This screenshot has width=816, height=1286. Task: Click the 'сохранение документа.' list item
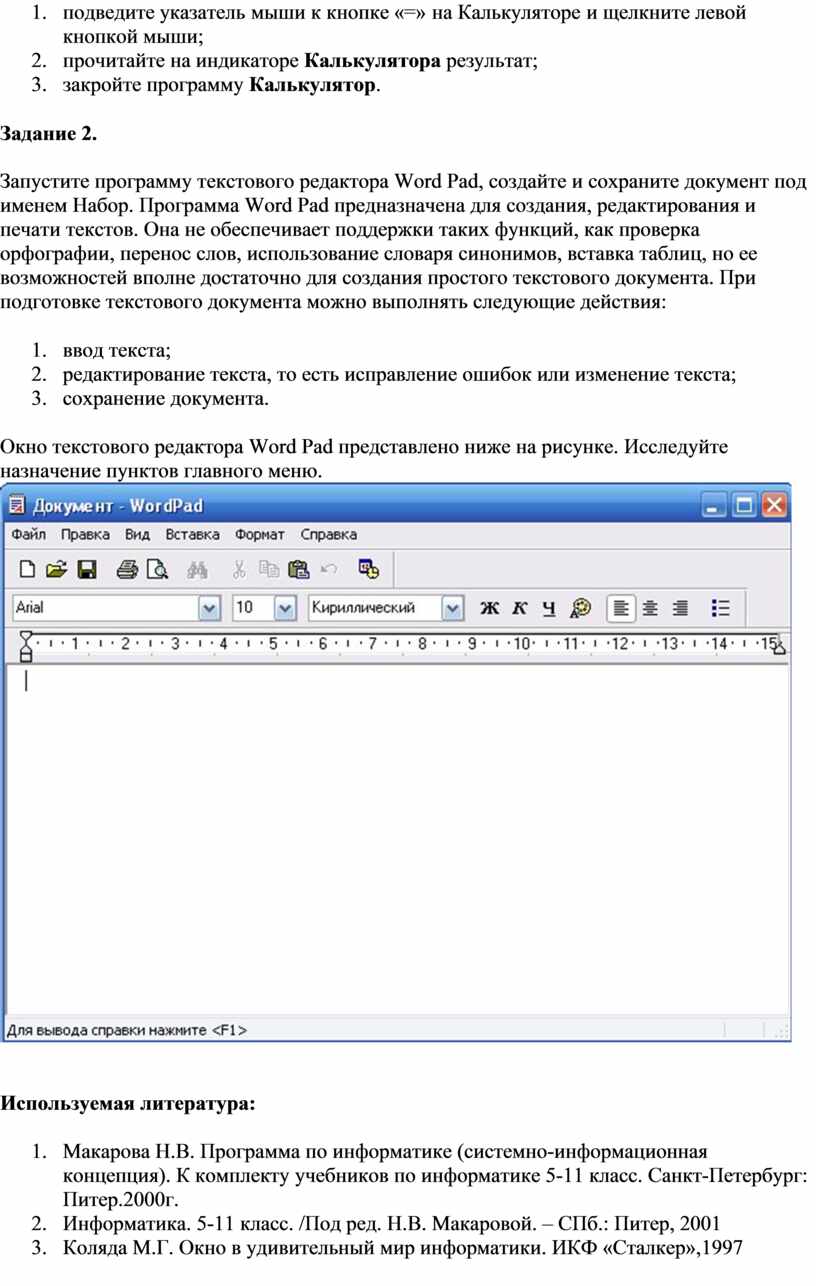click(166, 399)
